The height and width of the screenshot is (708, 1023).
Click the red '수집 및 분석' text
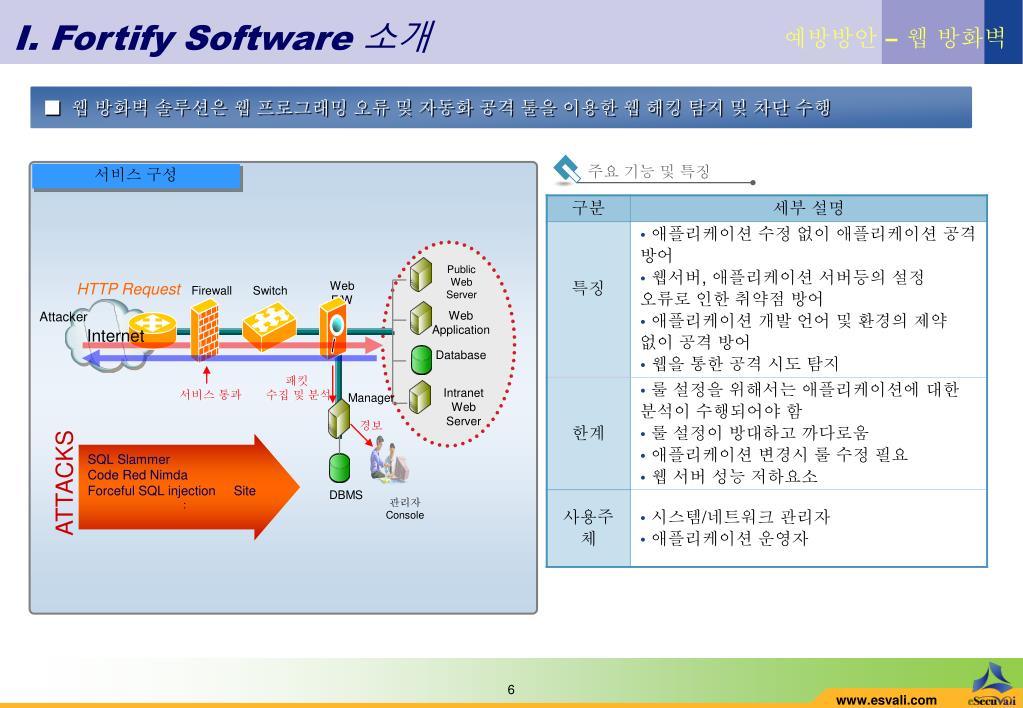coord(298,394)
